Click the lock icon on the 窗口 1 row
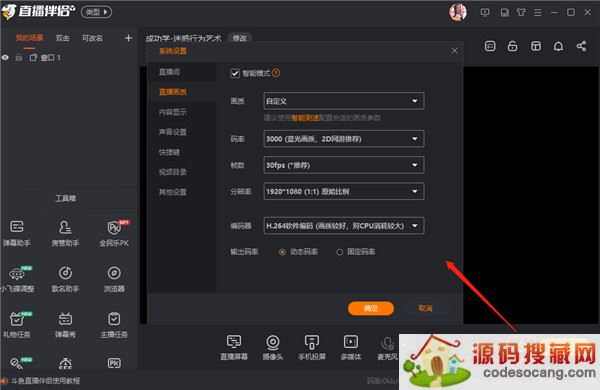This screenshot has width=600, height=390. (x=18, y=58)
